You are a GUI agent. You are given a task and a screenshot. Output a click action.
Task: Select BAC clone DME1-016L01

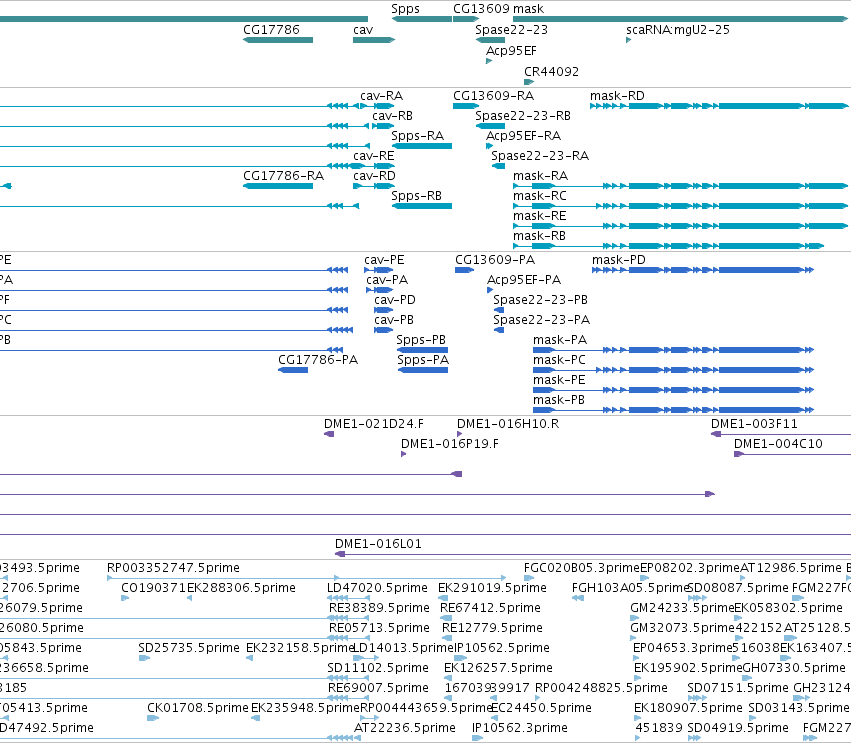(378, 544)
